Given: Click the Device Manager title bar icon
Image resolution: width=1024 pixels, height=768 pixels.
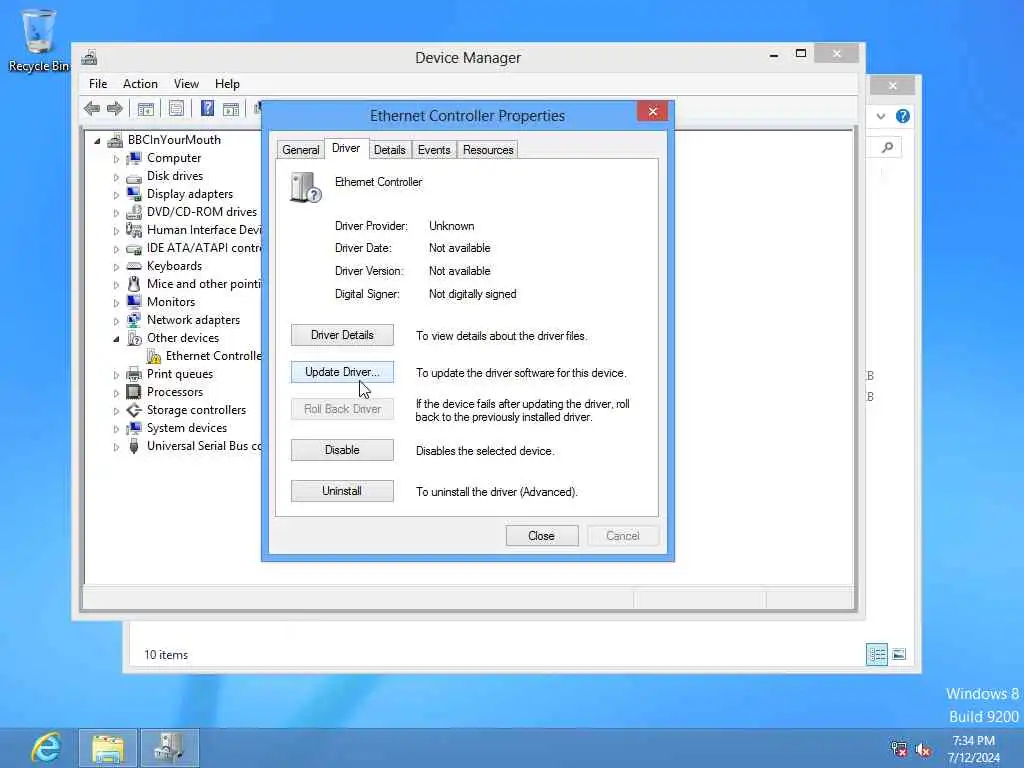Looking at the screenshot, I should click(x=89, y=57).
